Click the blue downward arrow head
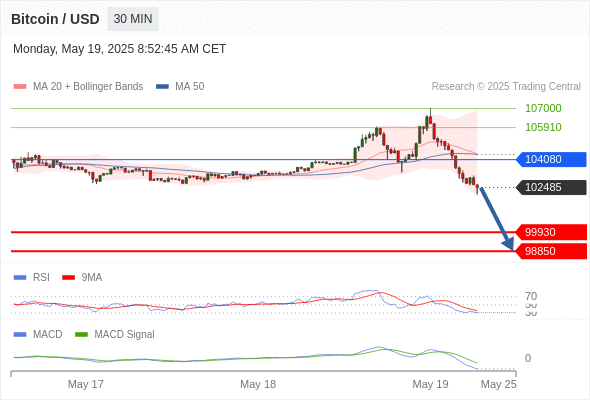 509,244
